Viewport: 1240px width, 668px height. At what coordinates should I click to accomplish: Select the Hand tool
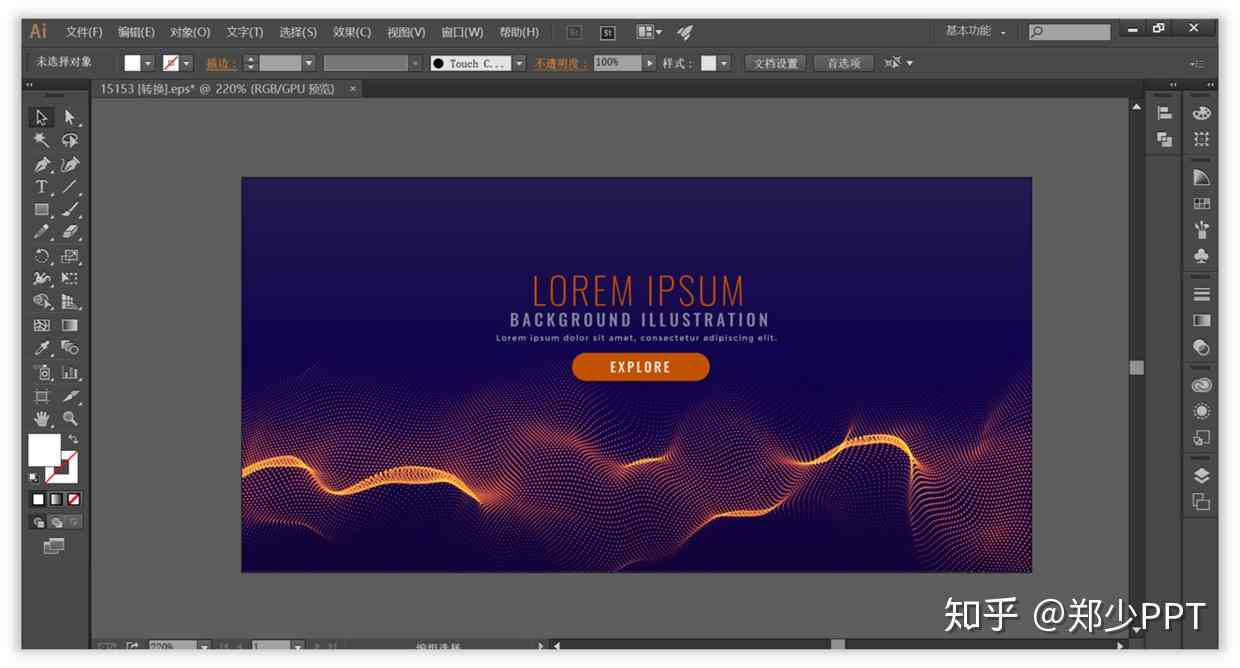pyautogui.click(x=41, y=418)
